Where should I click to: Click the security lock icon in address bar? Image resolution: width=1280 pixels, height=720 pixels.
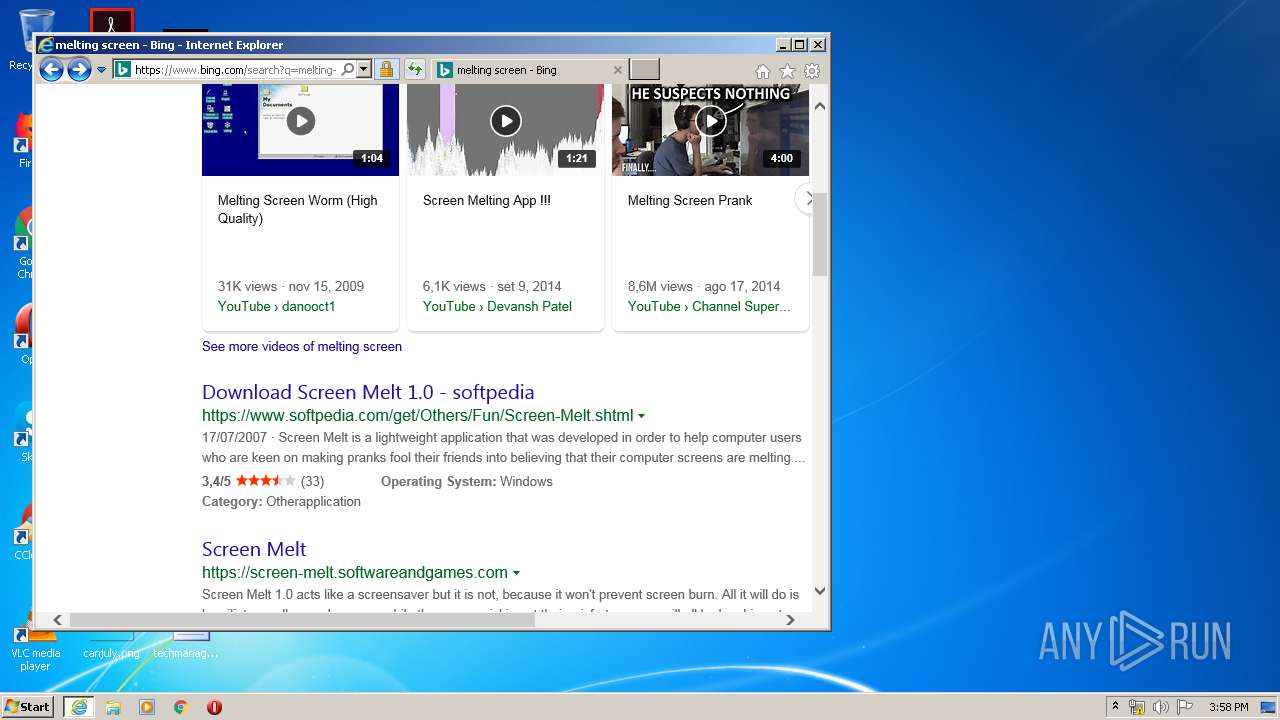pos(386,70)
